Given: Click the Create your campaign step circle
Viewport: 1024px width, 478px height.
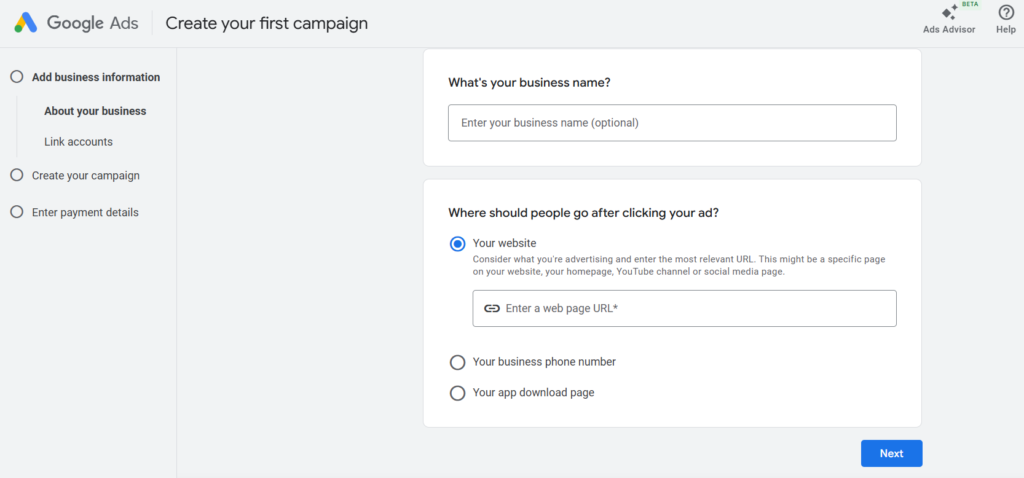Looking at the screenshot, I should (x=16, y=175).
